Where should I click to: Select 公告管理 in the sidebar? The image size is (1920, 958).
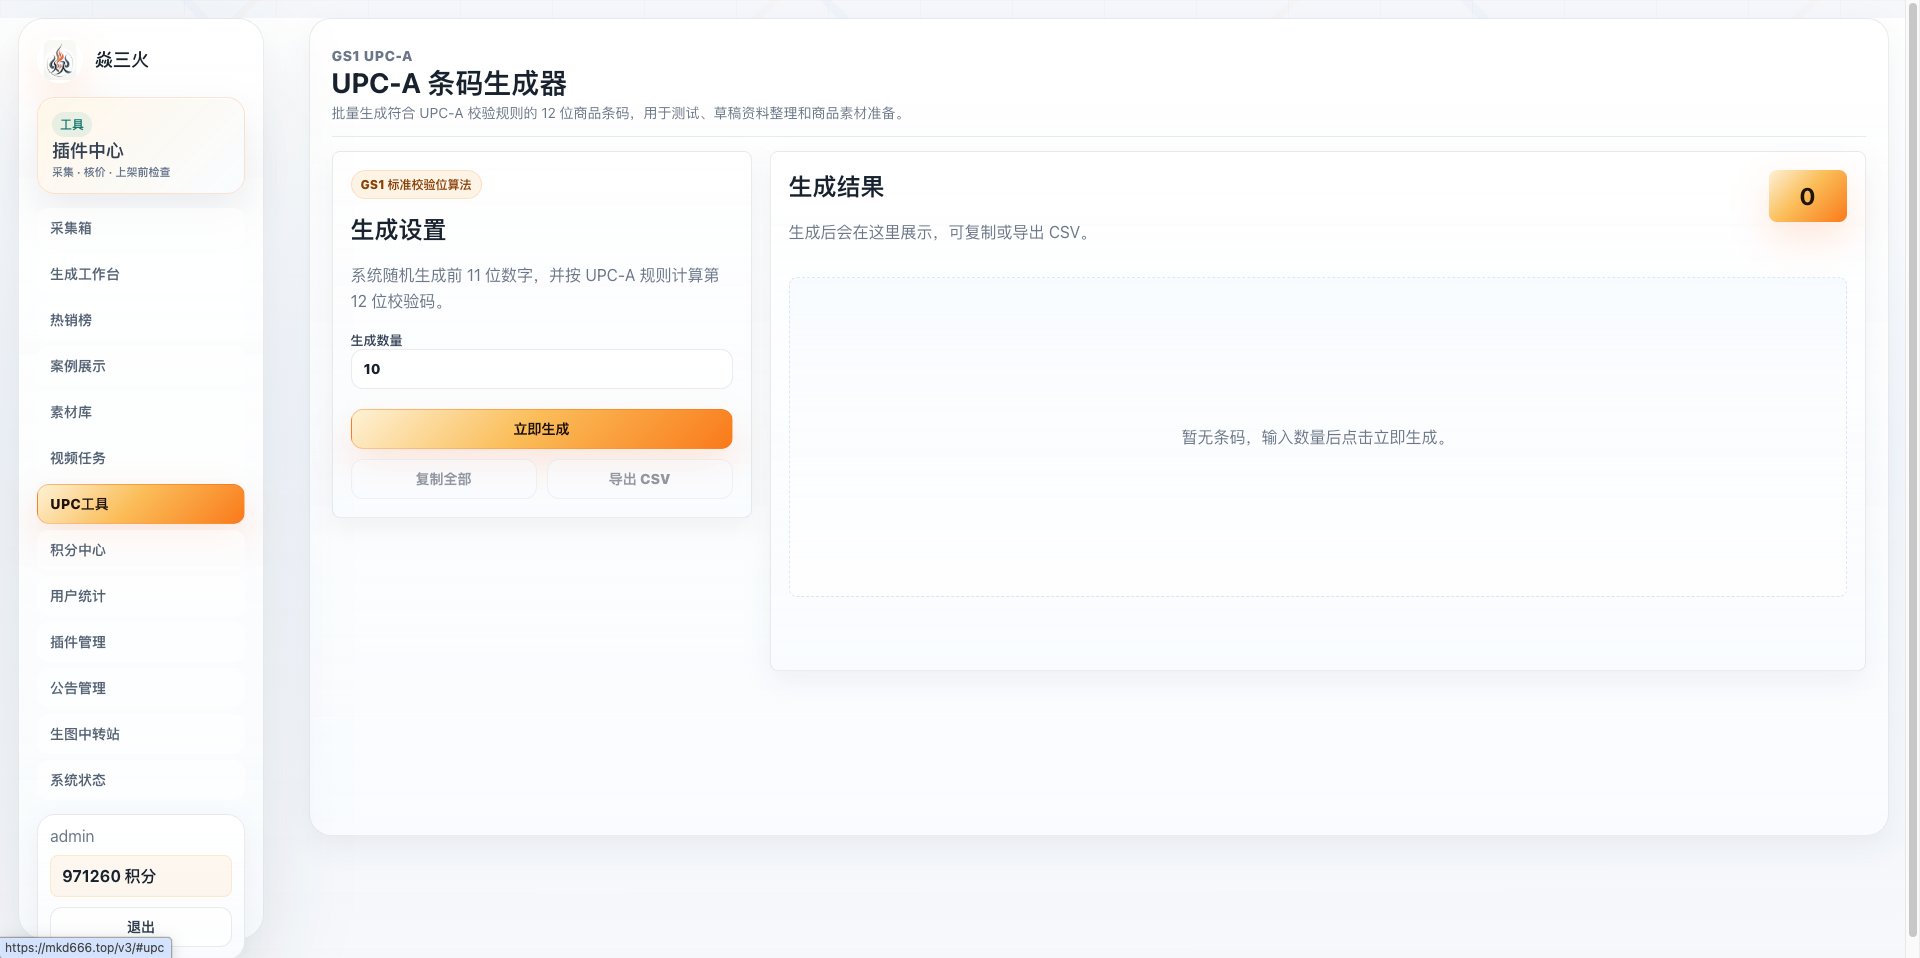click(x=141, y=688)
